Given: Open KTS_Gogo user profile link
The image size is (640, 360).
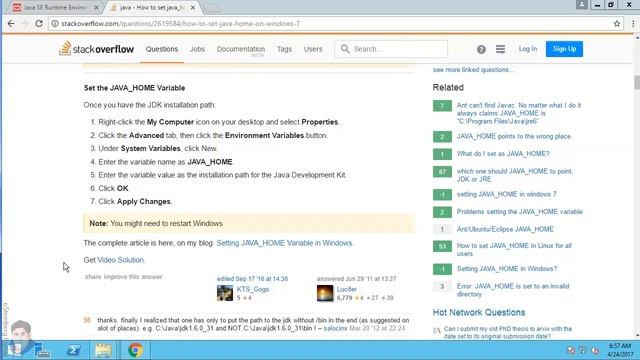Looking at the screenshot, I should [x=253, y=289].
